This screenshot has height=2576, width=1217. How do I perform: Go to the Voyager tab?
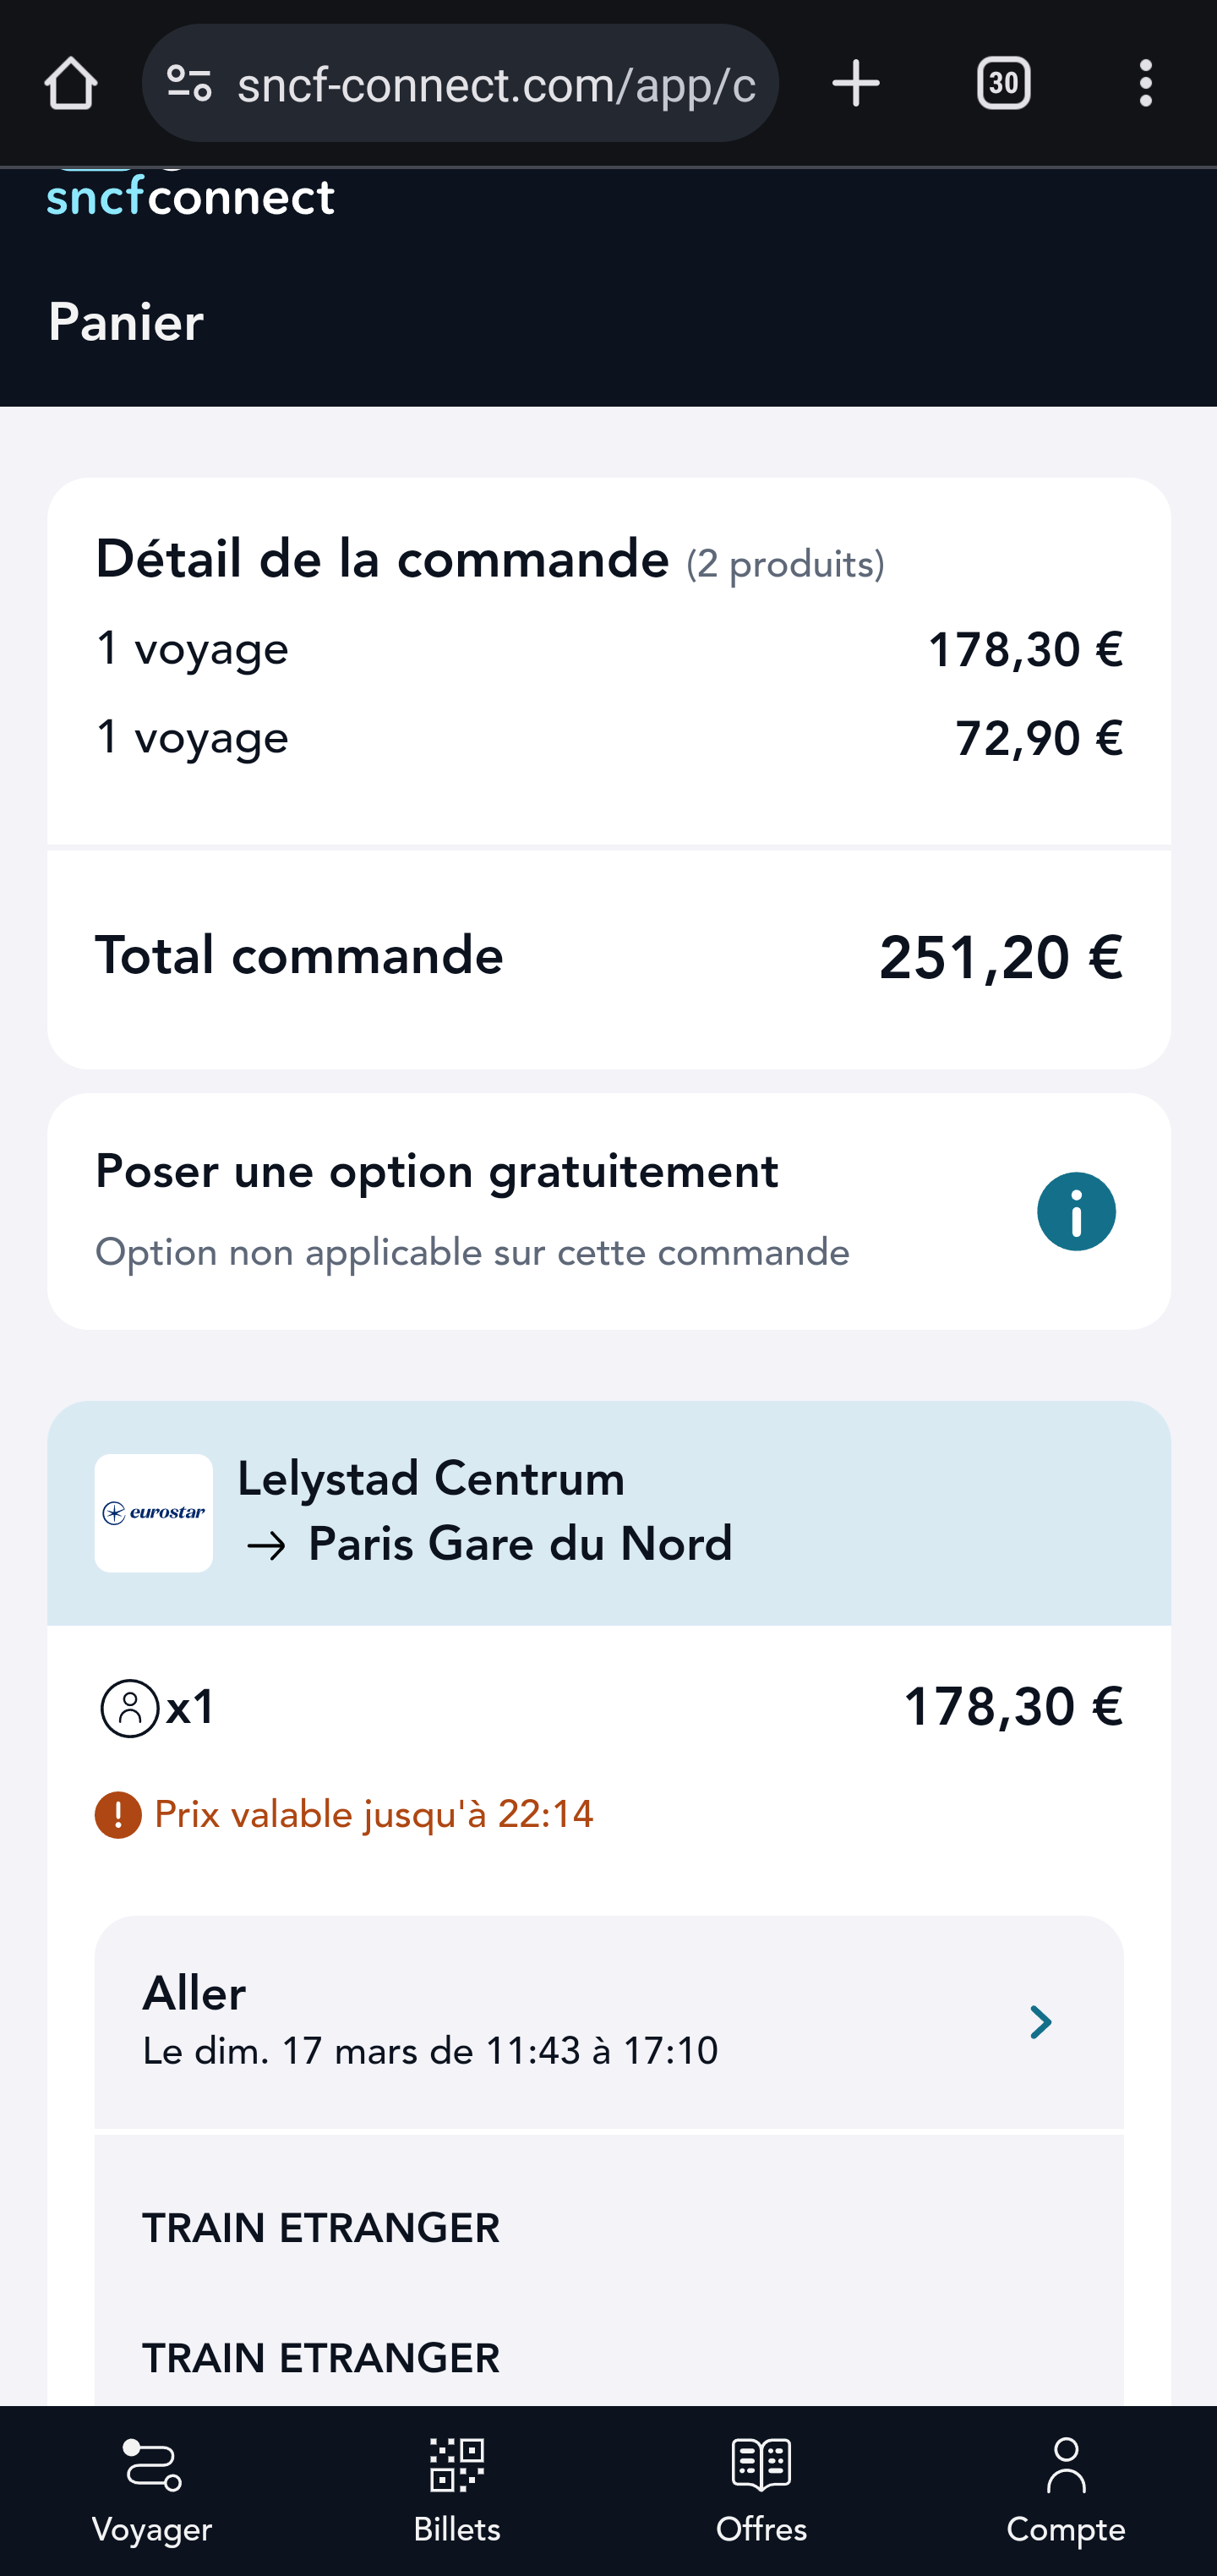(152, 2490)
